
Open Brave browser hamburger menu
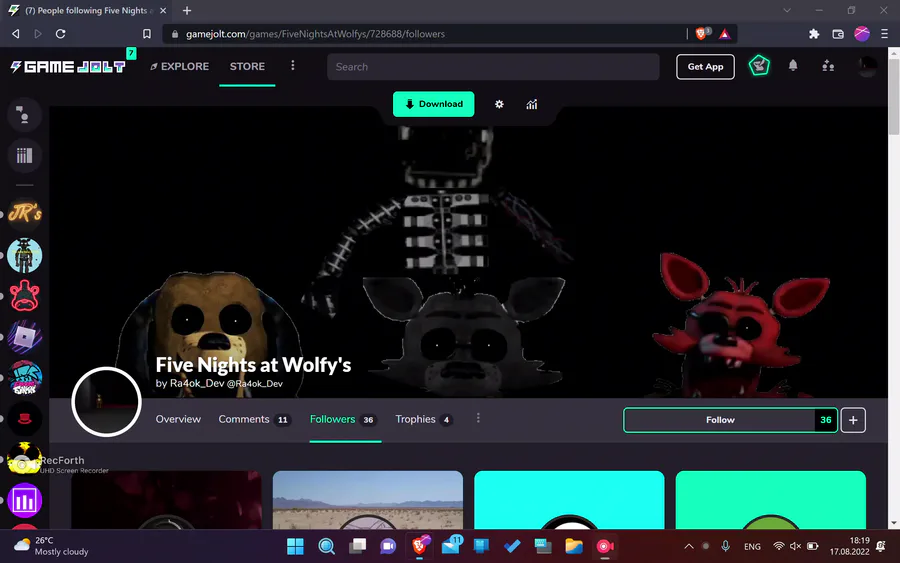point(885,34)
